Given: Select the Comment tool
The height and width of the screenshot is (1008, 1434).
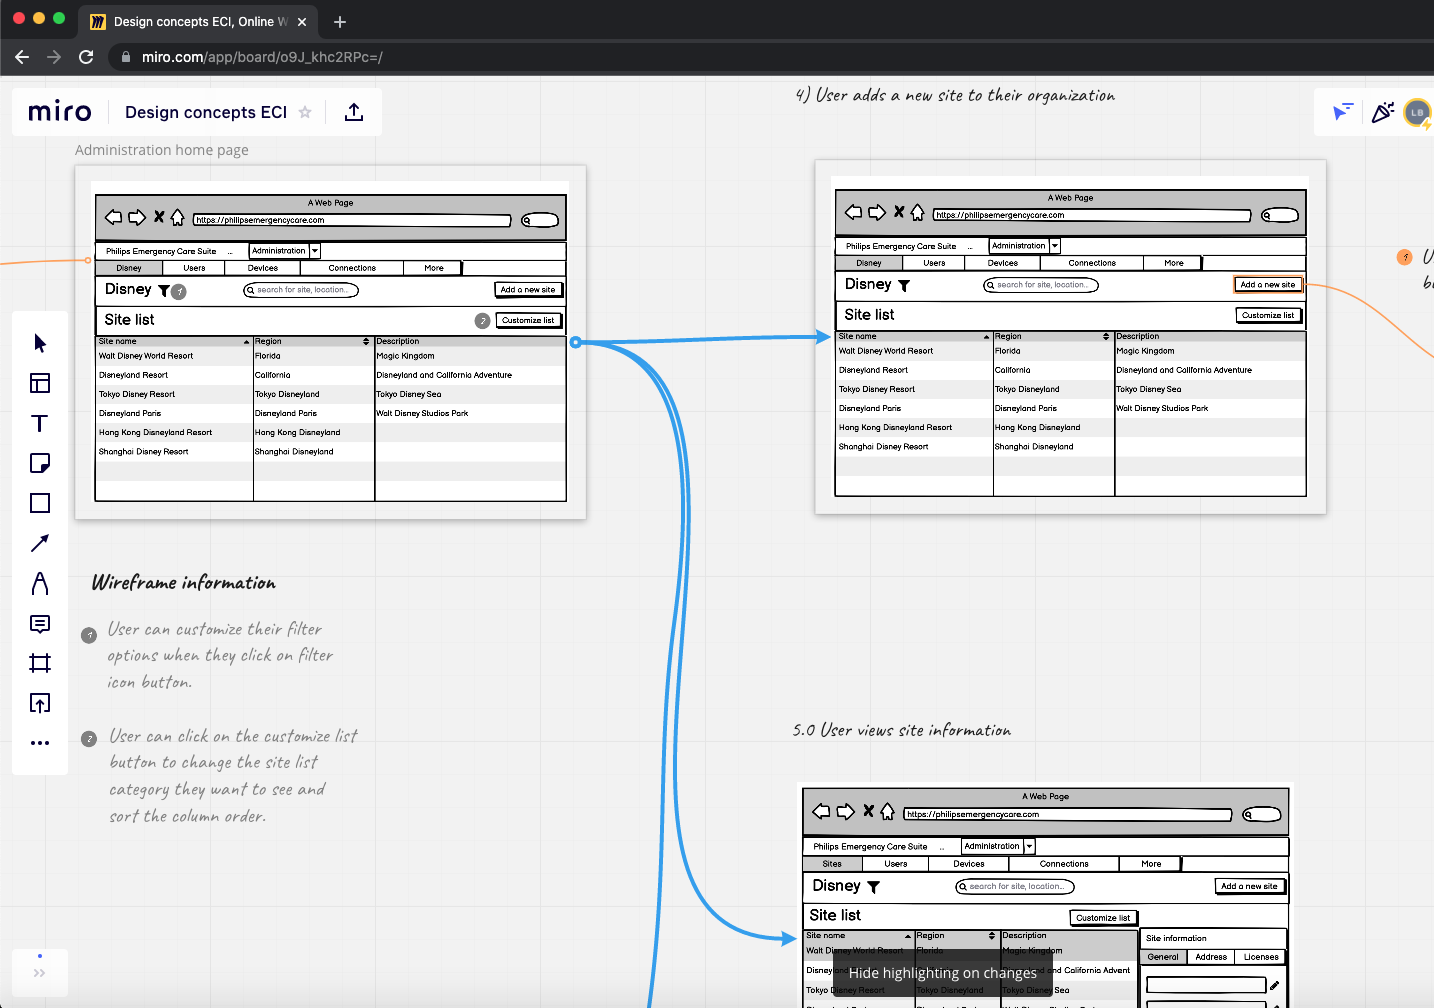Looking at the screenshot, I should pyautogui.click(x=40, y=624).
